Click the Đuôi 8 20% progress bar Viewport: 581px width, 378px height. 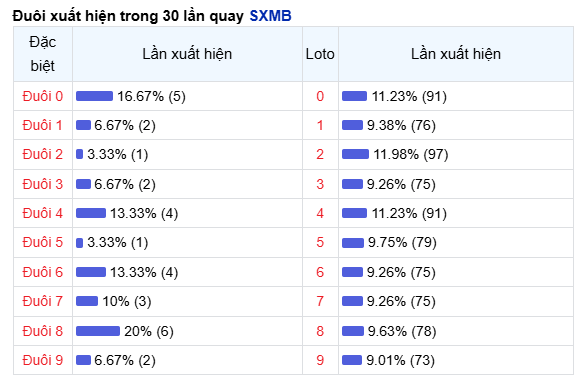[x=98, y=331]
